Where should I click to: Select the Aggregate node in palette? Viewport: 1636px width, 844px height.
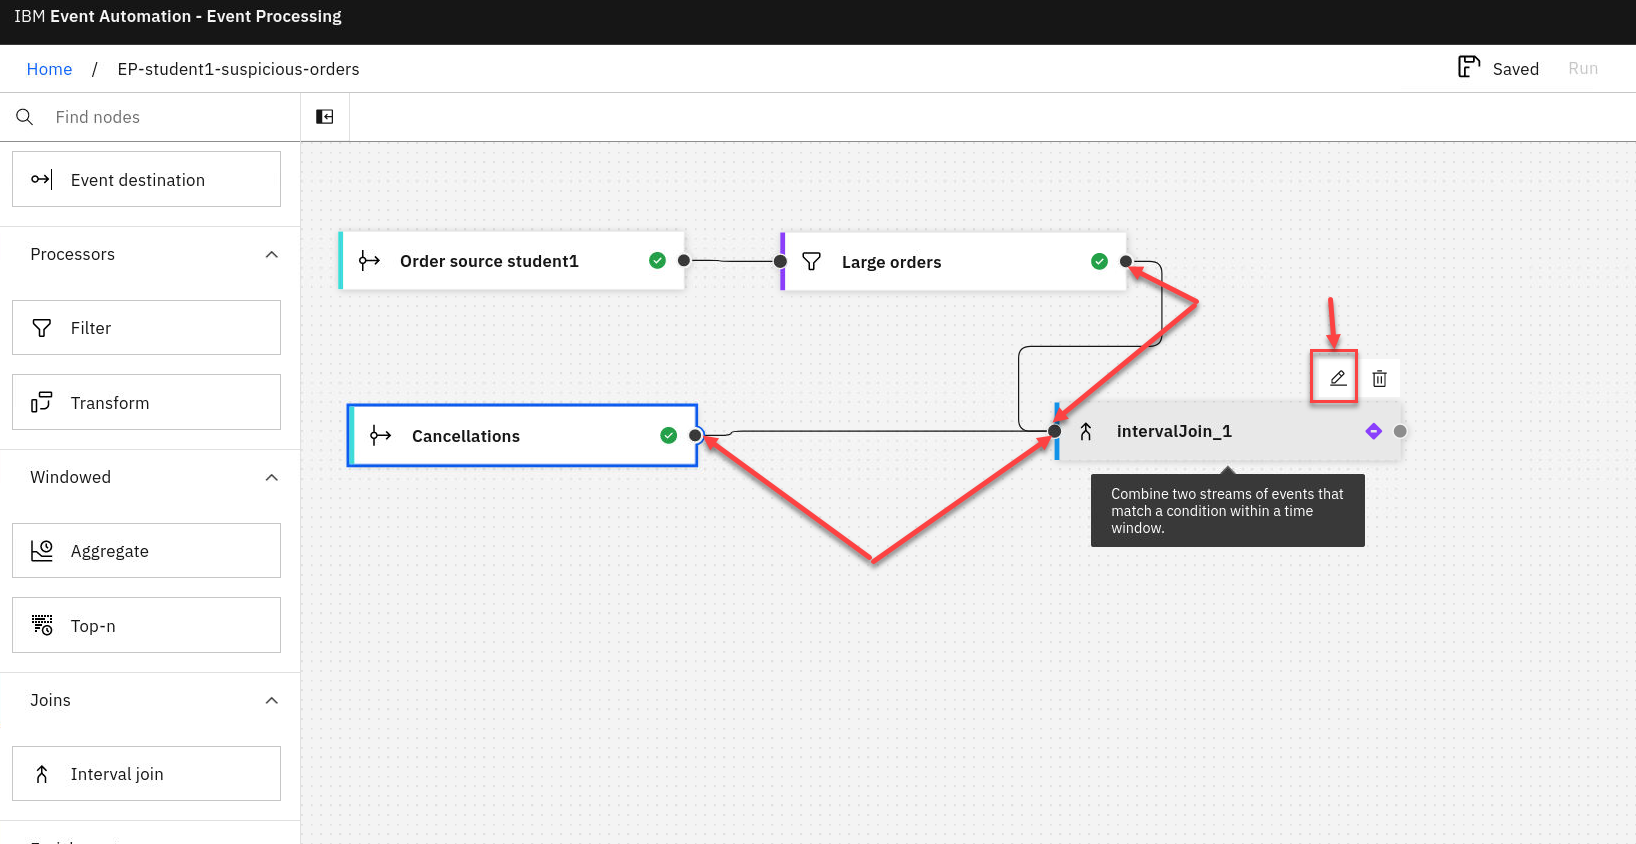click(x=146, y=551)
